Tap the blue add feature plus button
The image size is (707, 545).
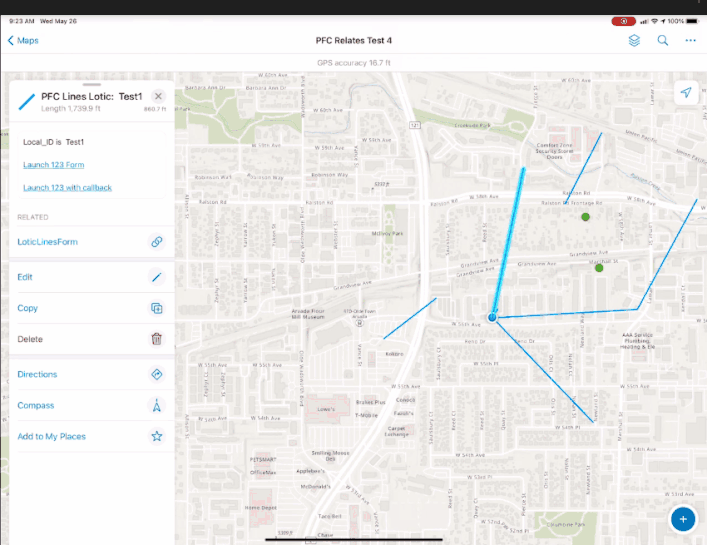(x=683, y=519)
